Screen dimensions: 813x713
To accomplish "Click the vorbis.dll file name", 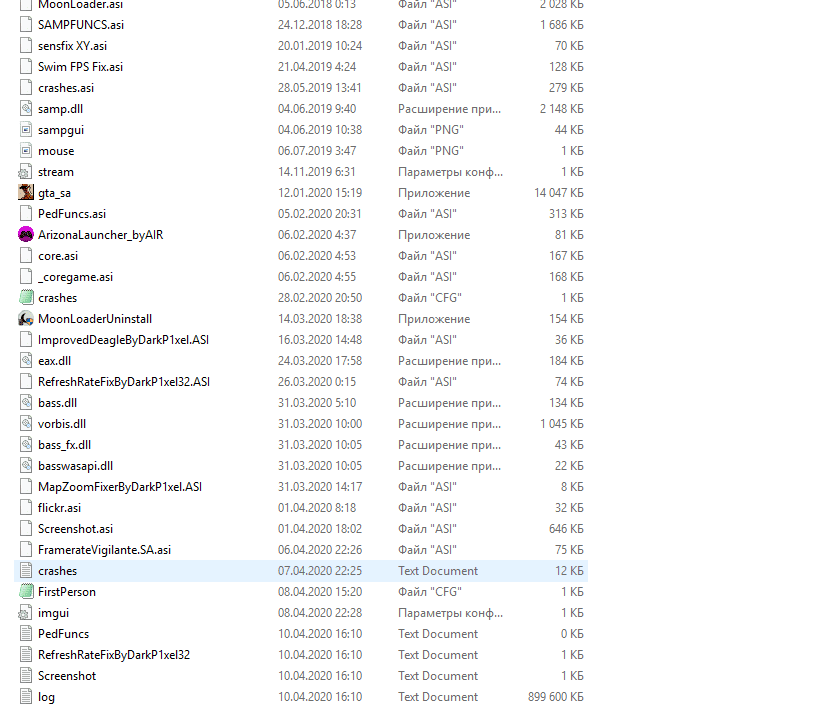I will [x=64, y=424].
